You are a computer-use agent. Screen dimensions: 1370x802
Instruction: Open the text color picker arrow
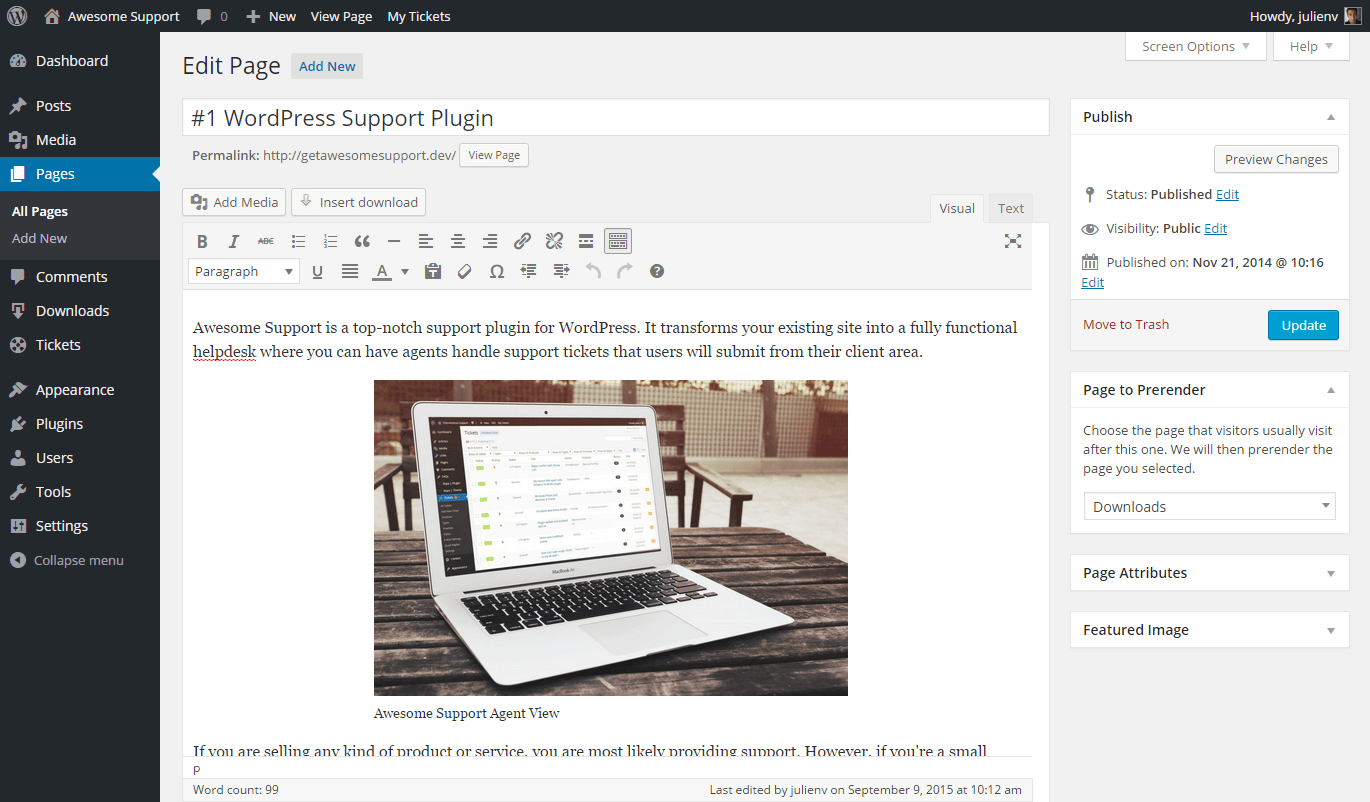pyautogui.click(x=405, y=271)
